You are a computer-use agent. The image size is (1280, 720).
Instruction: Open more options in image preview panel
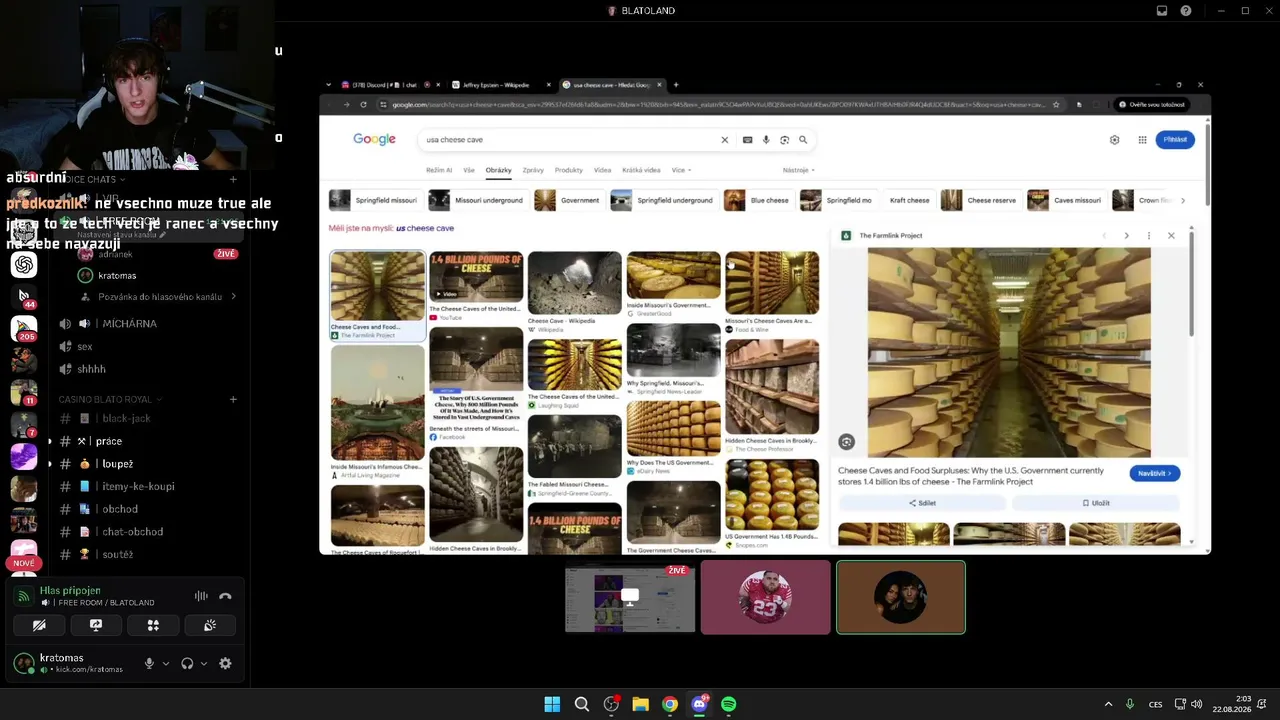(x=1148, y=236)
